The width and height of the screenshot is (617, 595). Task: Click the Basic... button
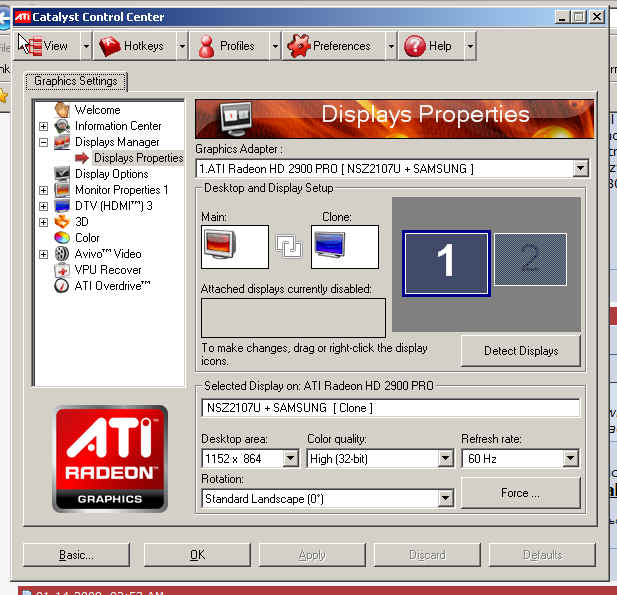[76, 555]
